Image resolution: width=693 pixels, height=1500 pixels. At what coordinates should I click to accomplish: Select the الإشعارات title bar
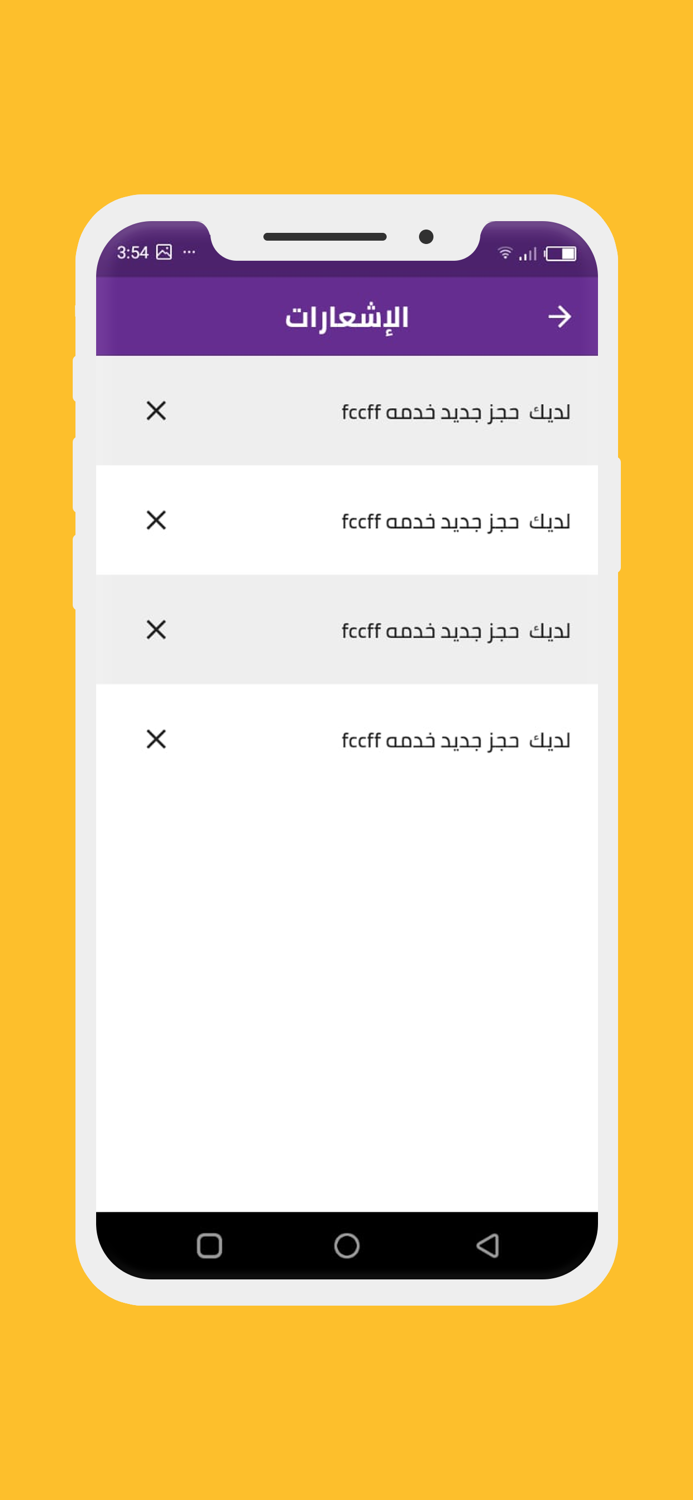pos(346,316)
